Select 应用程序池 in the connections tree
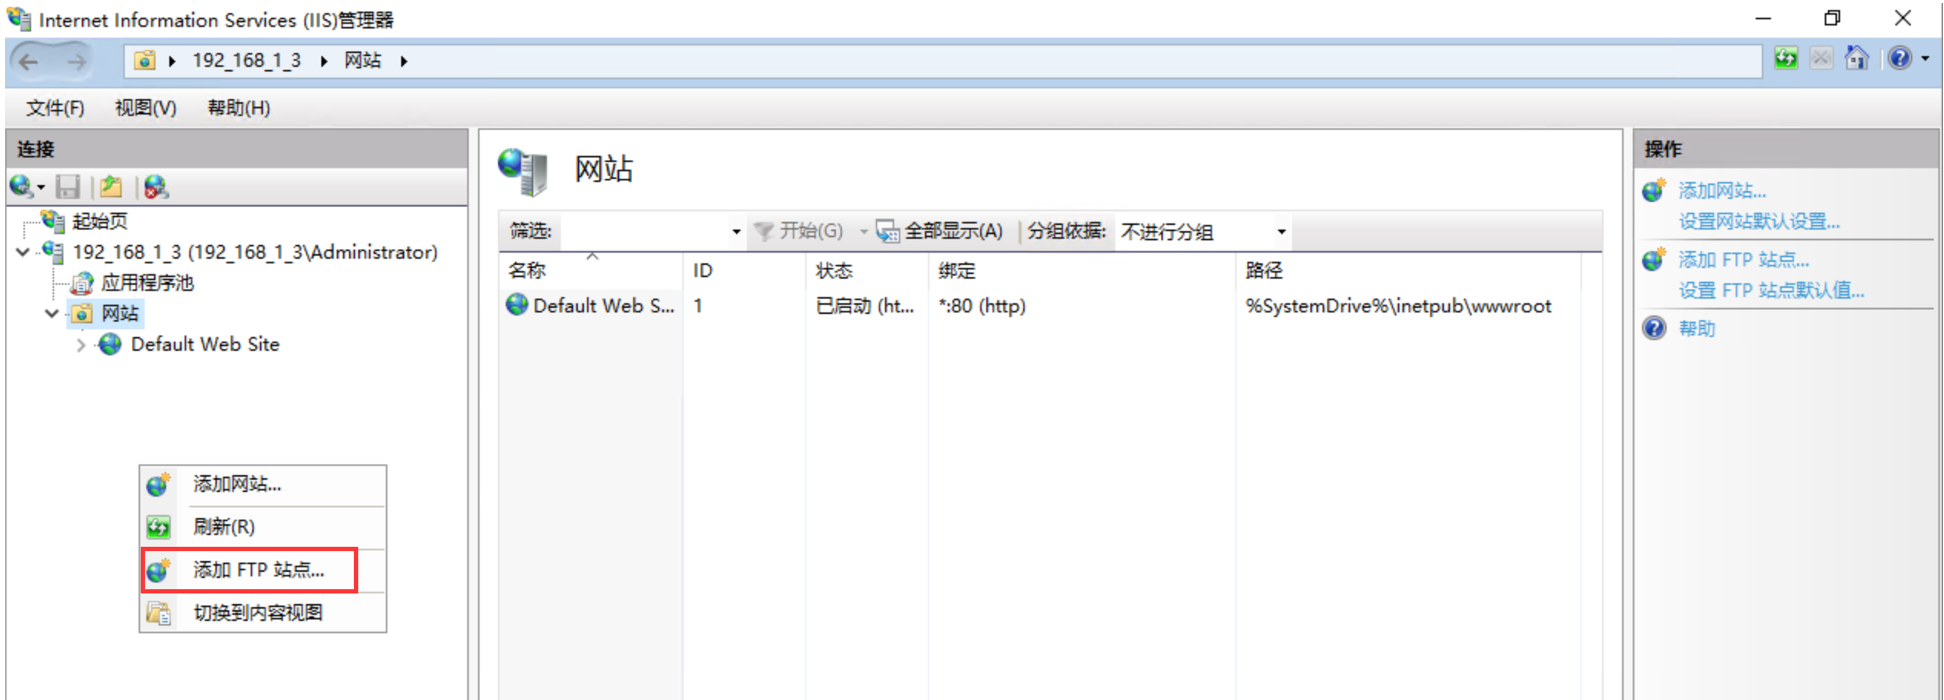The width and height of the screenshot is (1944, 700). click(x=147, y=283)
